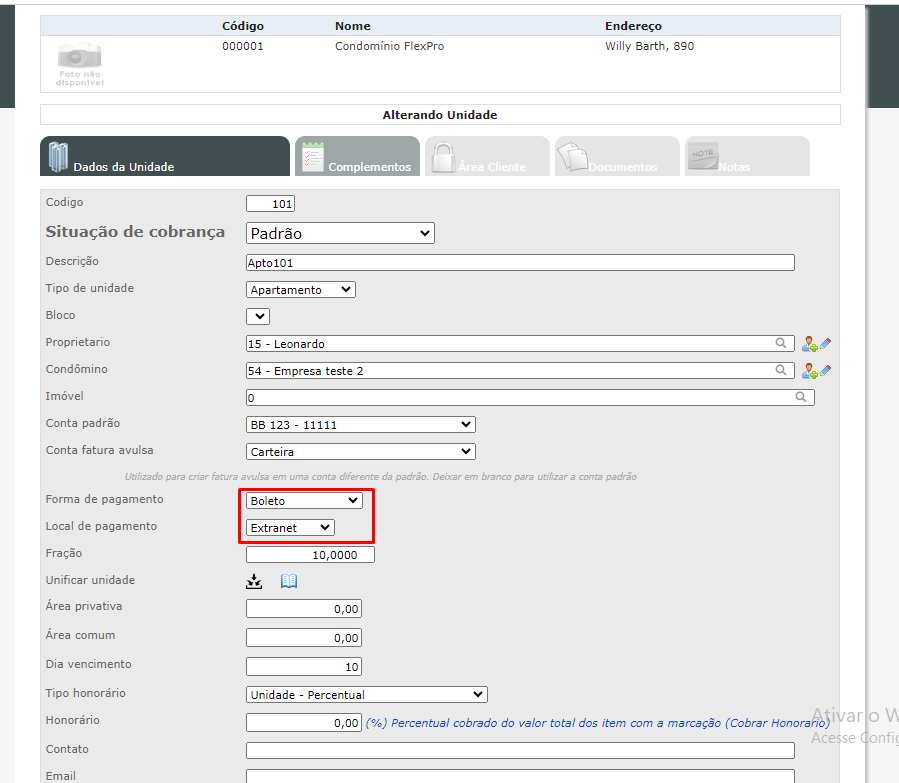Click the magnifier in the Condômino field
This screenshot has width=899, height=783.
(780, 370)
